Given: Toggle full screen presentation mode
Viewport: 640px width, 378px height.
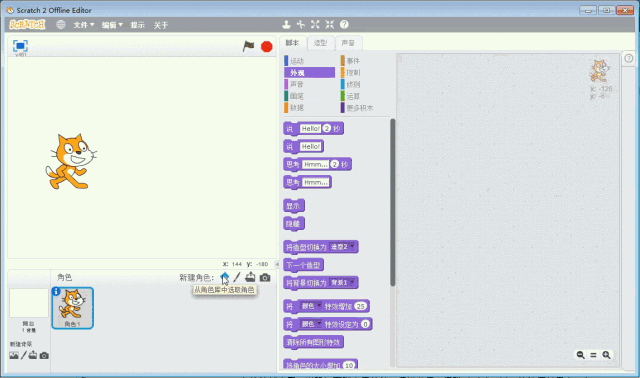Looking at the screenshot, I should (20, 45).
